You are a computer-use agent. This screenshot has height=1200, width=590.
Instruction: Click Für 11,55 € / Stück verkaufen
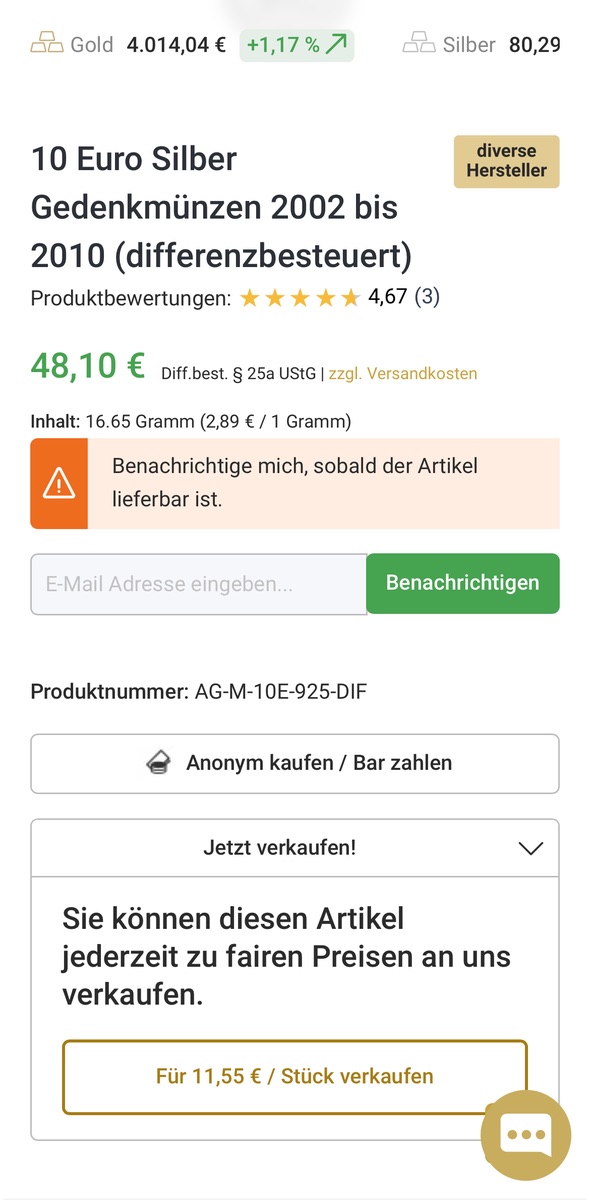[x=295, y=1077]
